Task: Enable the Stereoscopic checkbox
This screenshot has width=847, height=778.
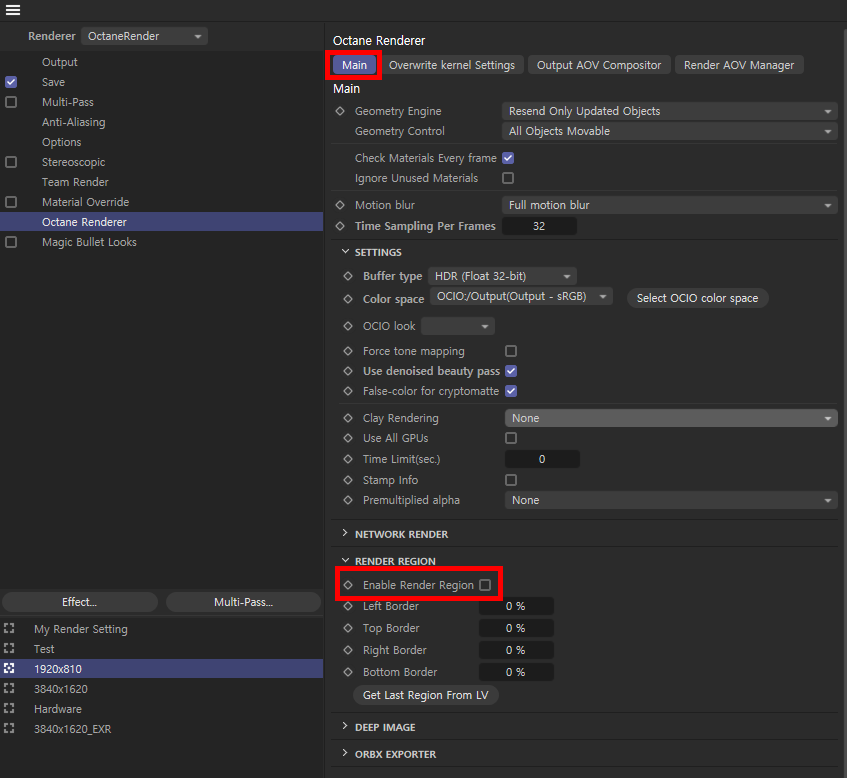Action: [11, 162]
